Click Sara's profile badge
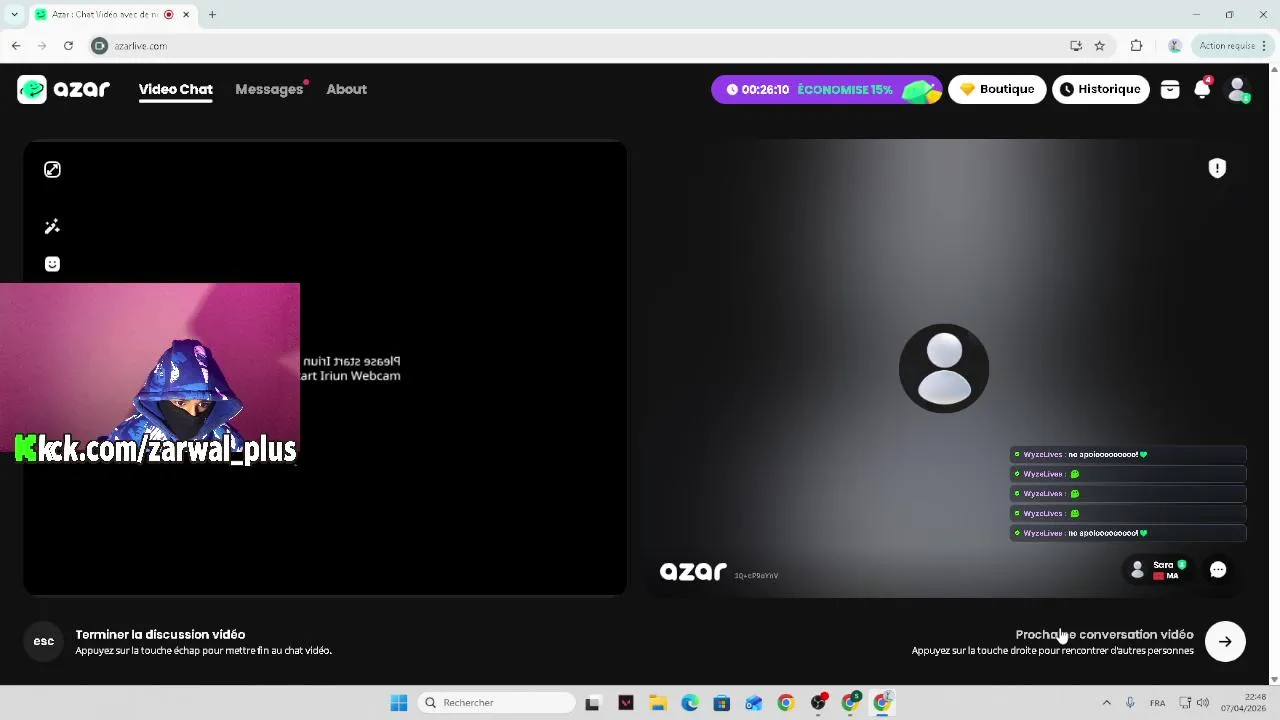The width and height of the screenshot is (1280, 720). tap(1157, 569)
